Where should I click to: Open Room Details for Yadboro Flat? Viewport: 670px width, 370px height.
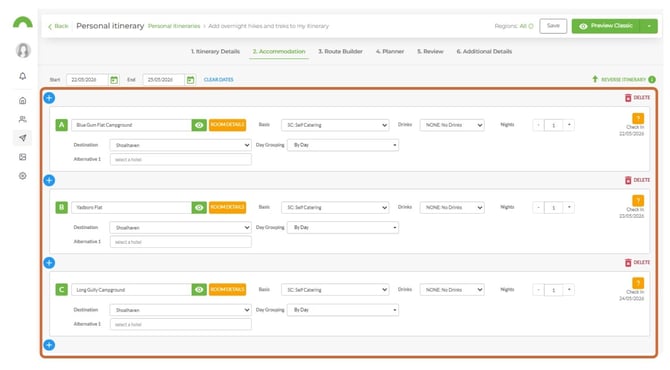click(227, 207)
